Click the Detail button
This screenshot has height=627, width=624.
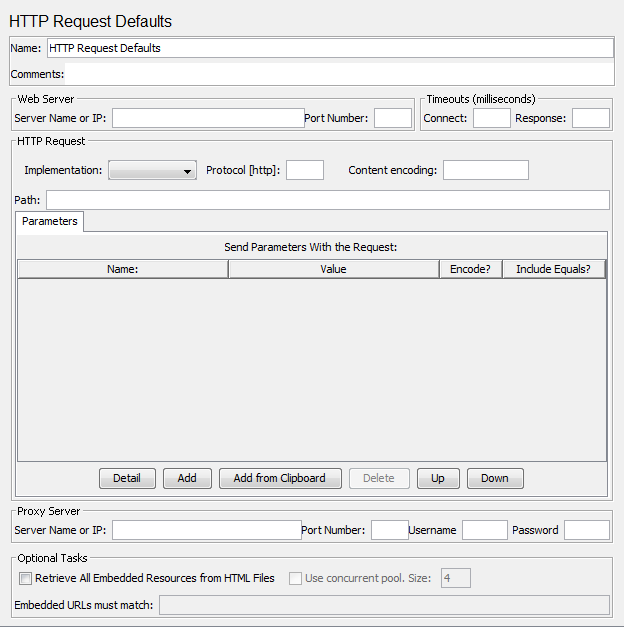click(x=127, y=478)
